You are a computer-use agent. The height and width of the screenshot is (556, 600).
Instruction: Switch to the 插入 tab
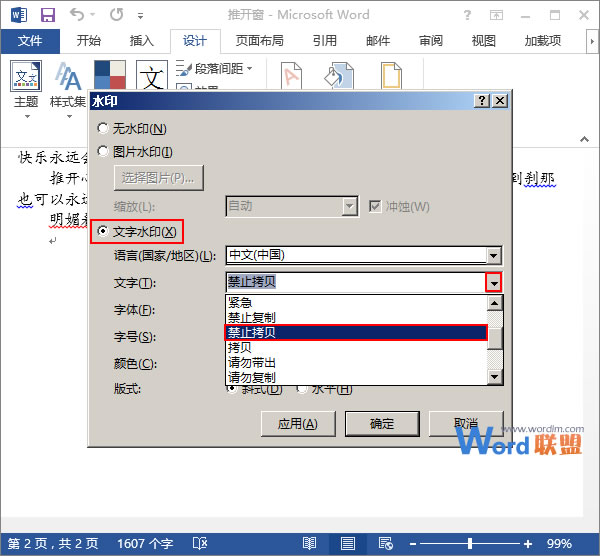[x=141, y=41]
